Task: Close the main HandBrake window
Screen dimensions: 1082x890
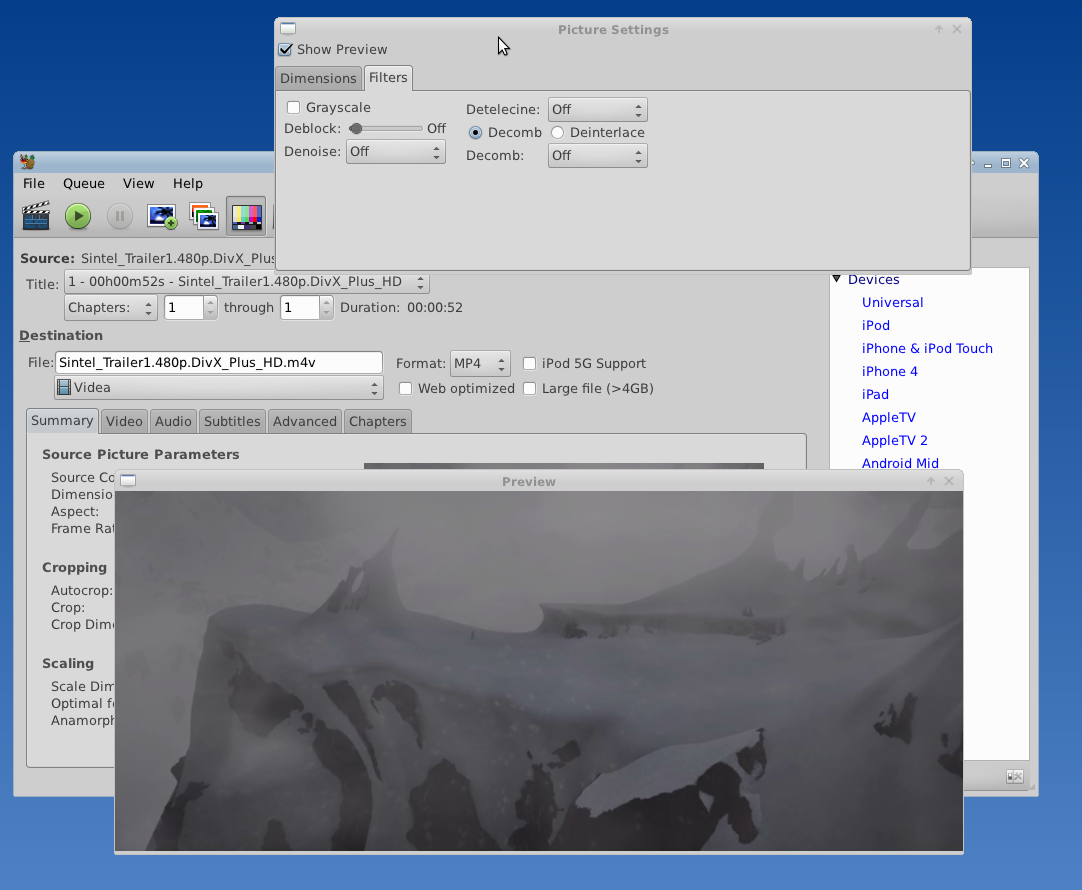Action: (1024, 163)
